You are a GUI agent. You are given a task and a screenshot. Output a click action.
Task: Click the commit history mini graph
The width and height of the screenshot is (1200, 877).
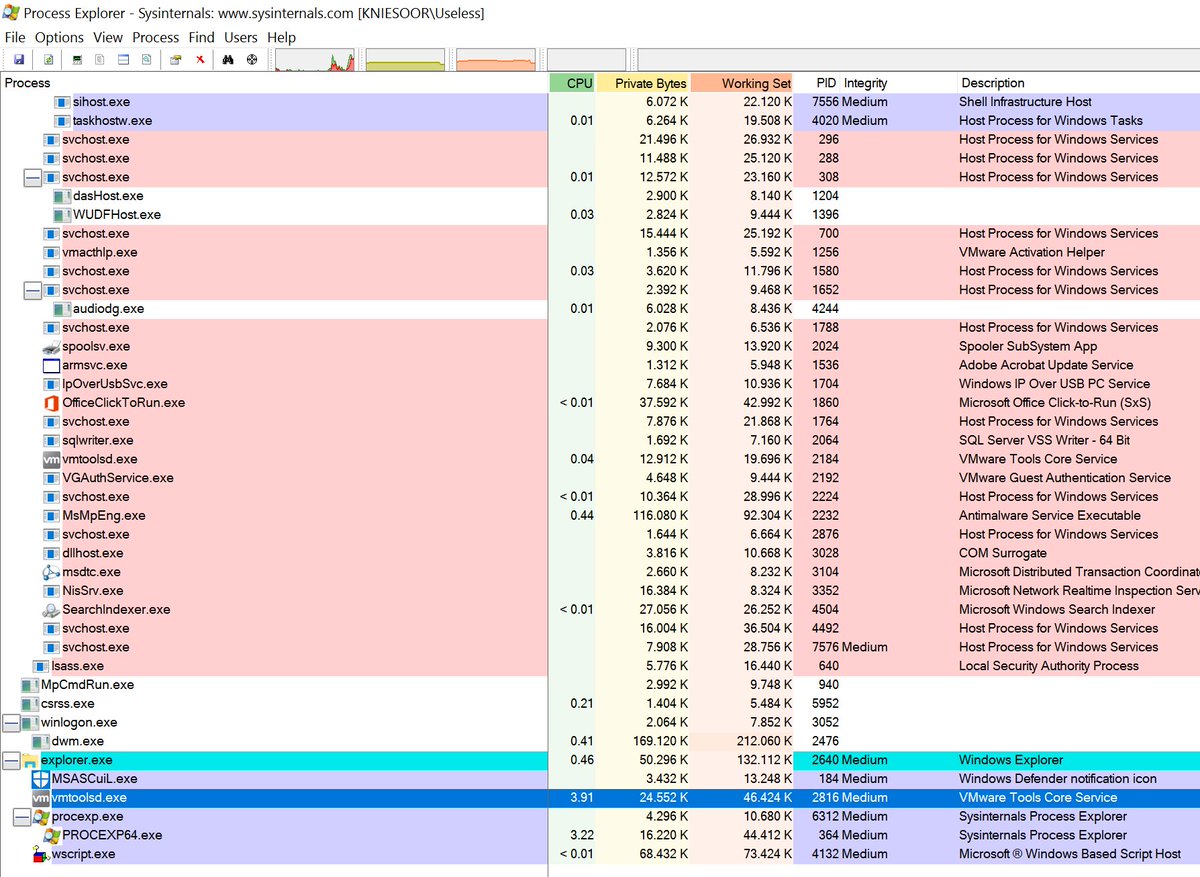pyautogui.click(x=406, y=61)
